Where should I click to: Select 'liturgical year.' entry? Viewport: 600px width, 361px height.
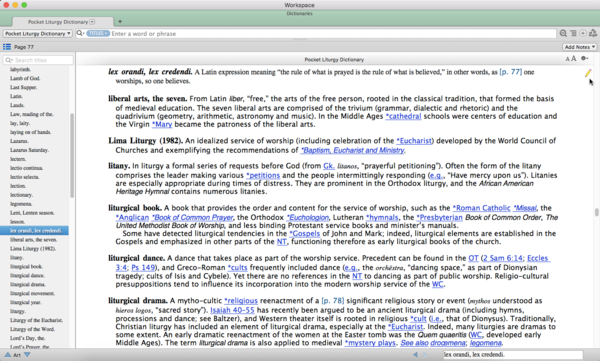click(25, 302)
